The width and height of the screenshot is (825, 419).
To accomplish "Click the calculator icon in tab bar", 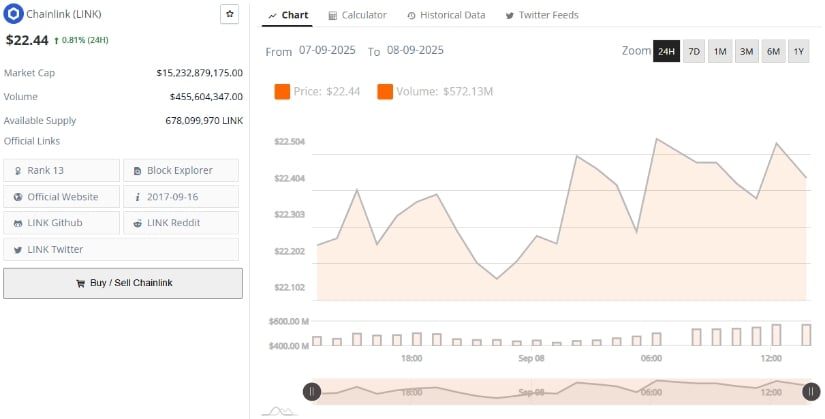I will (x=333, y=16).
